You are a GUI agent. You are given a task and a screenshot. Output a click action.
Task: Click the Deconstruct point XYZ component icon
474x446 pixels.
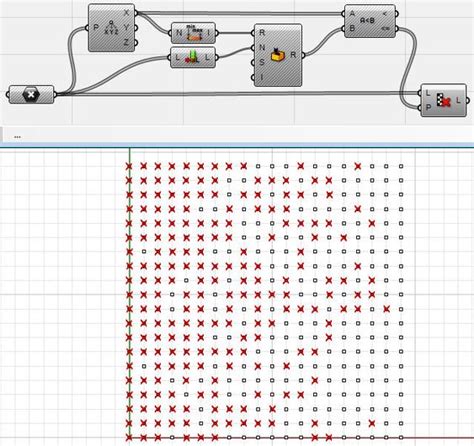pos(111,28)
